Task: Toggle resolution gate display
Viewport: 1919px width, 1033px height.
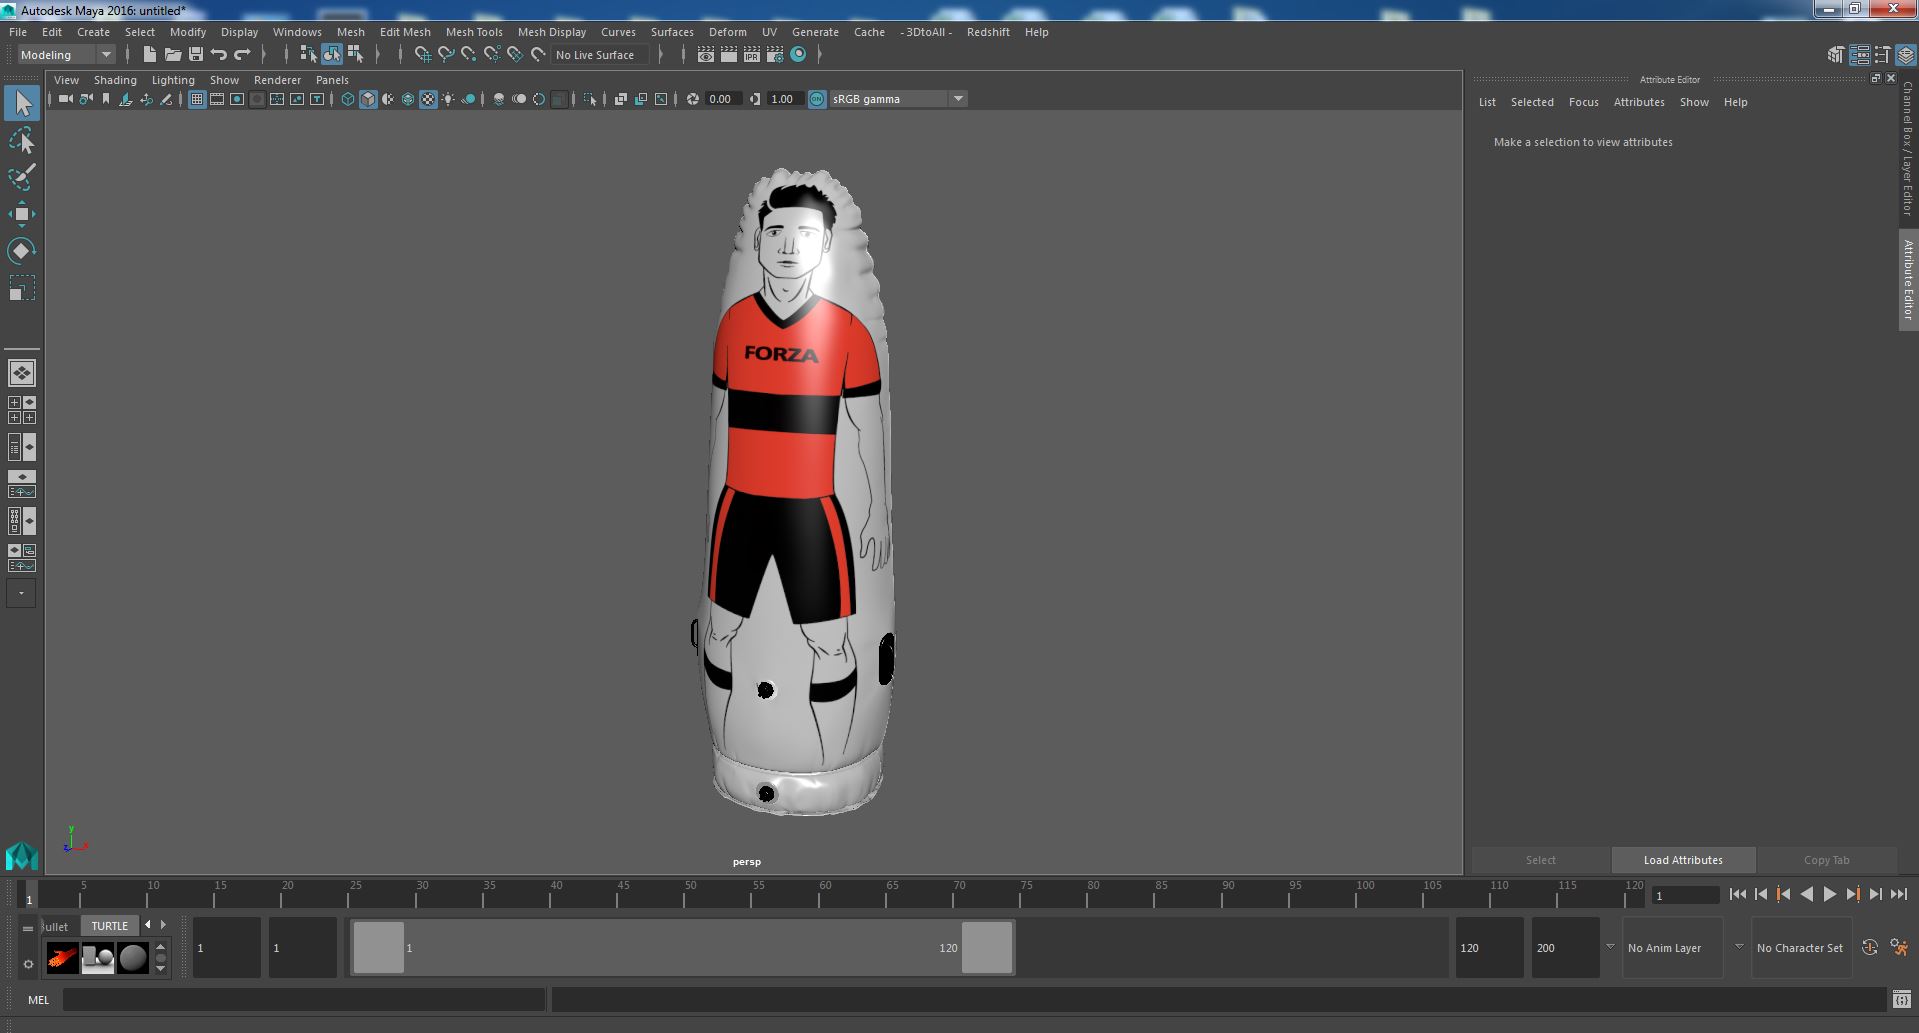Action: pos(237,99)
